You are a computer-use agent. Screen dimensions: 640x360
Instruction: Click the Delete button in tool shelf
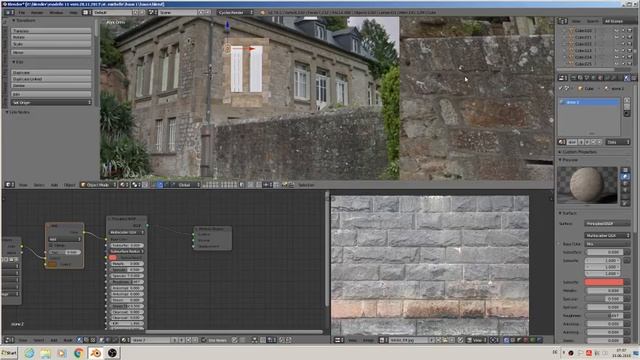(51, 85)
